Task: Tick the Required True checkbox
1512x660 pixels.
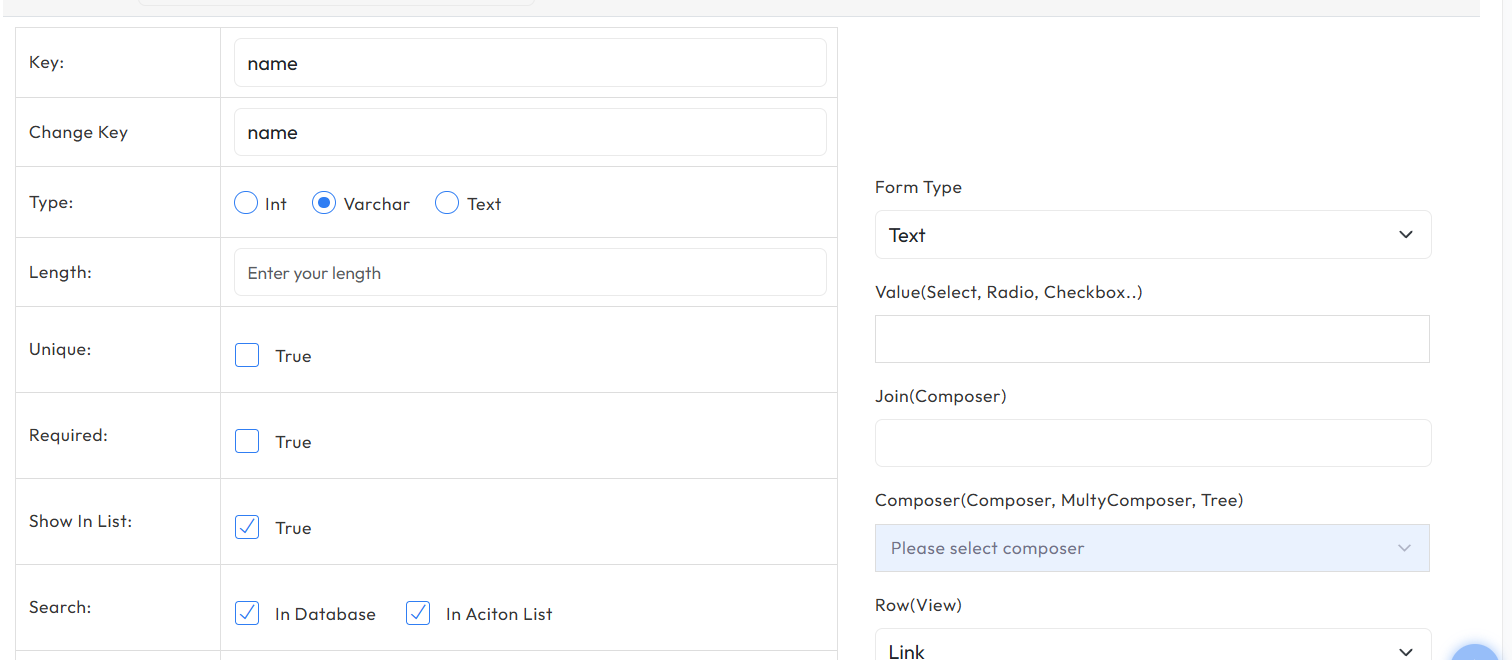Action: [x=247, y=442]
